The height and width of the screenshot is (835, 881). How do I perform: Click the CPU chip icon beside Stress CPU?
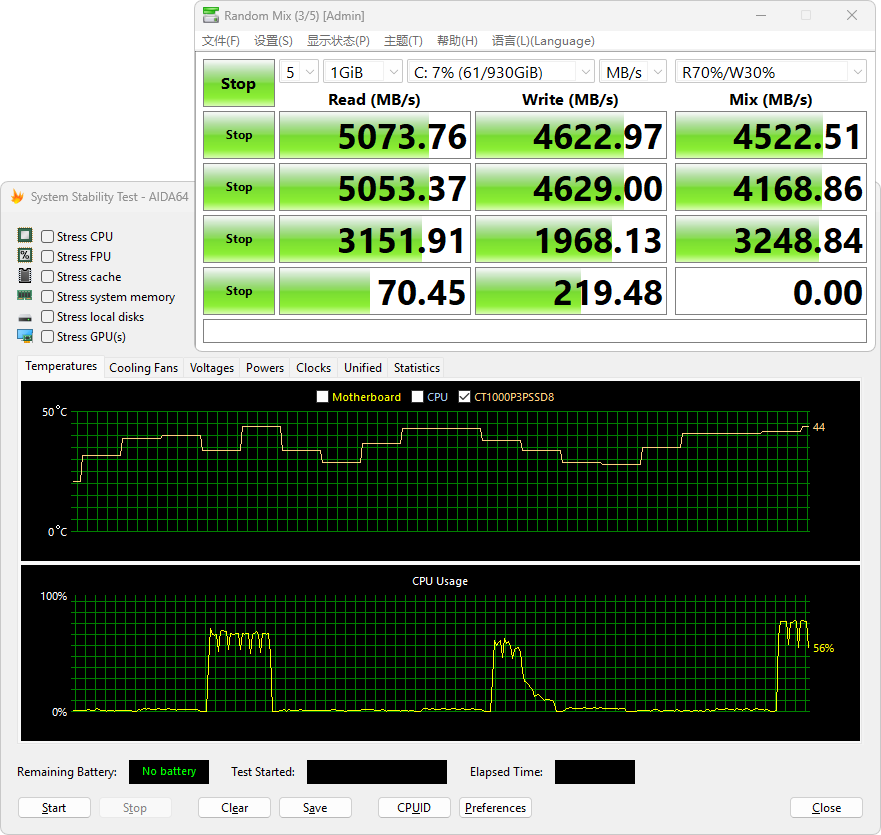tap(25, 235)
